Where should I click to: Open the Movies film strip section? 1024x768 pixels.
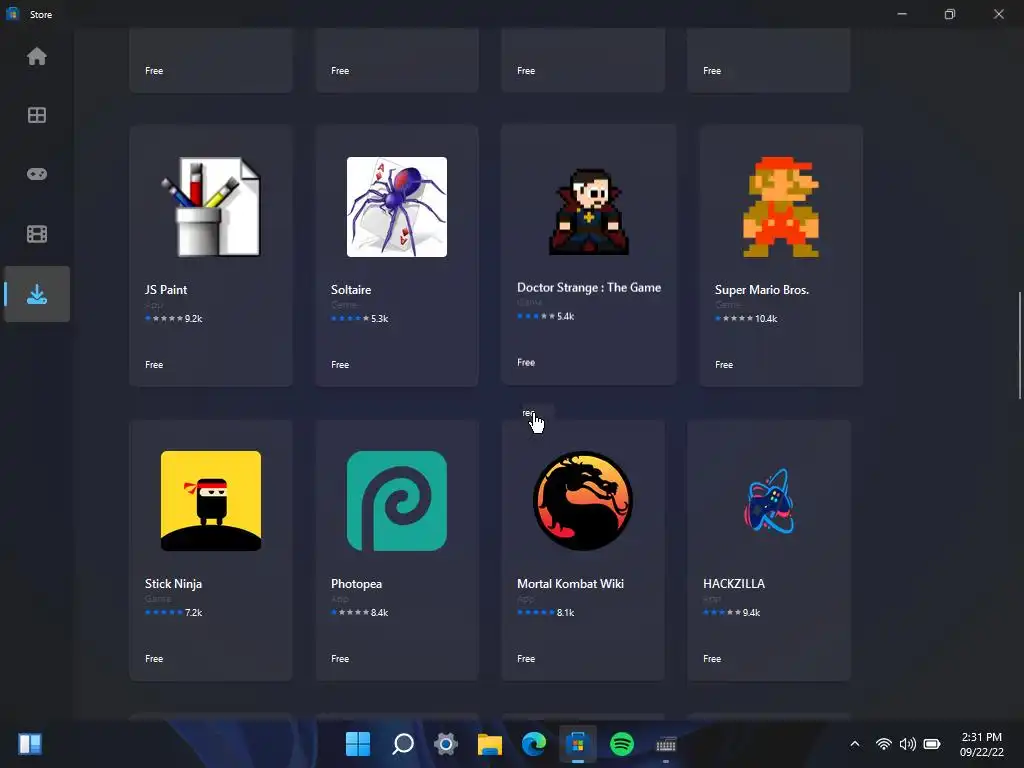[x=37, y=234]
